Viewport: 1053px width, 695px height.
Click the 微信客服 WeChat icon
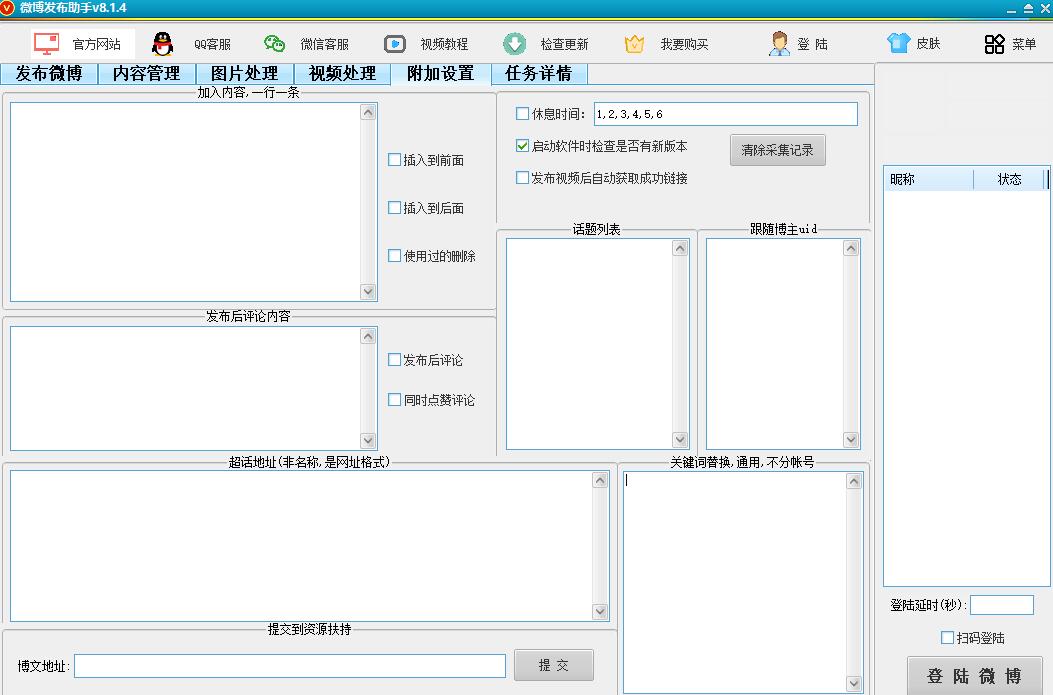coord(274,44)
